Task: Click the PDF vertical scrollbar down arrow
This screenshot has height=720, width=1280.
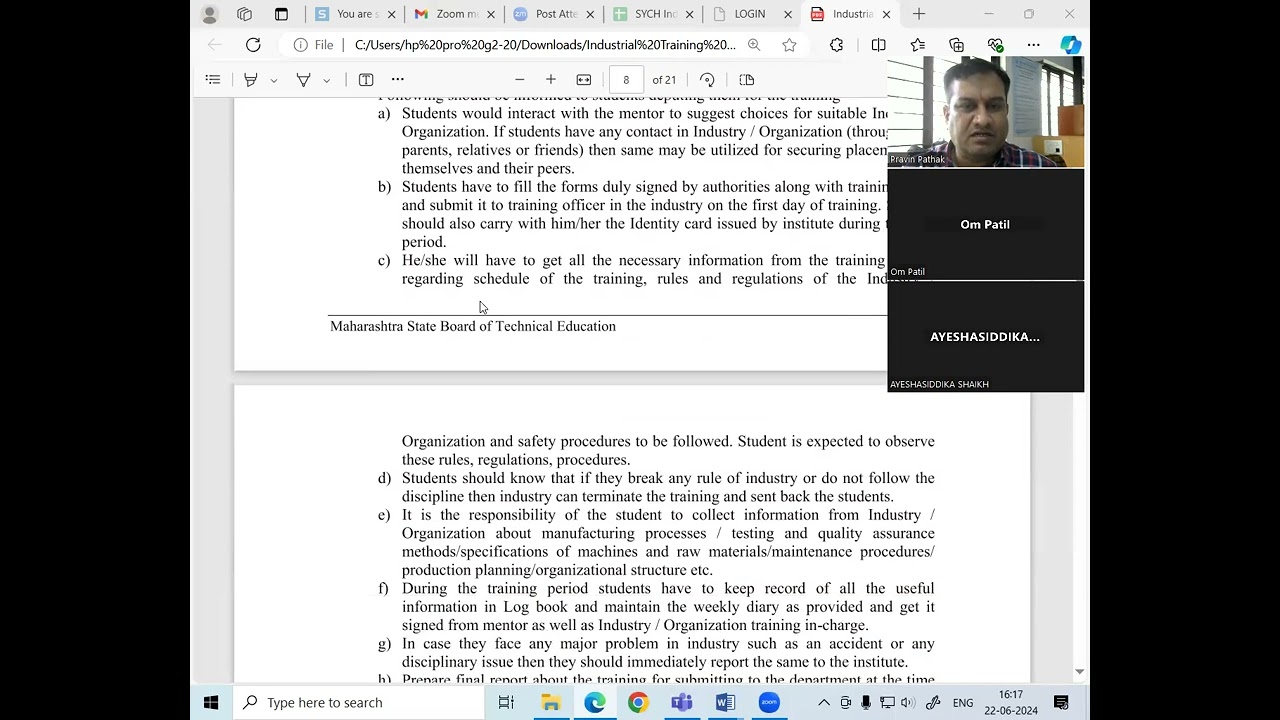Action: coord(1079,672)
